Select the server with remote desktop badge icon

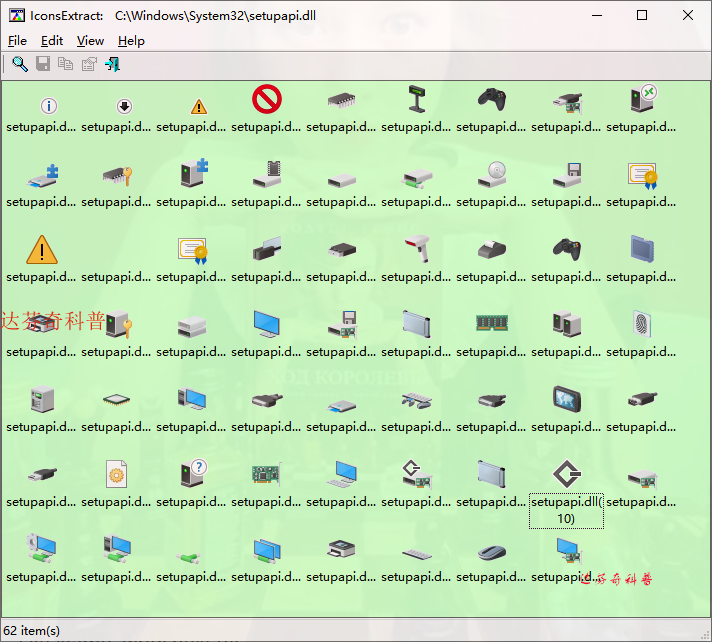tap(644, 98)
